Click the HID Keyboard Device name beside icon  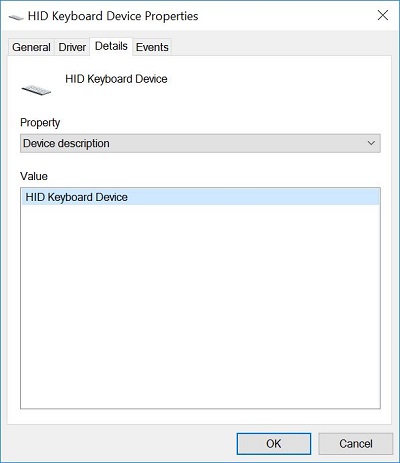[x=116, y=79]
